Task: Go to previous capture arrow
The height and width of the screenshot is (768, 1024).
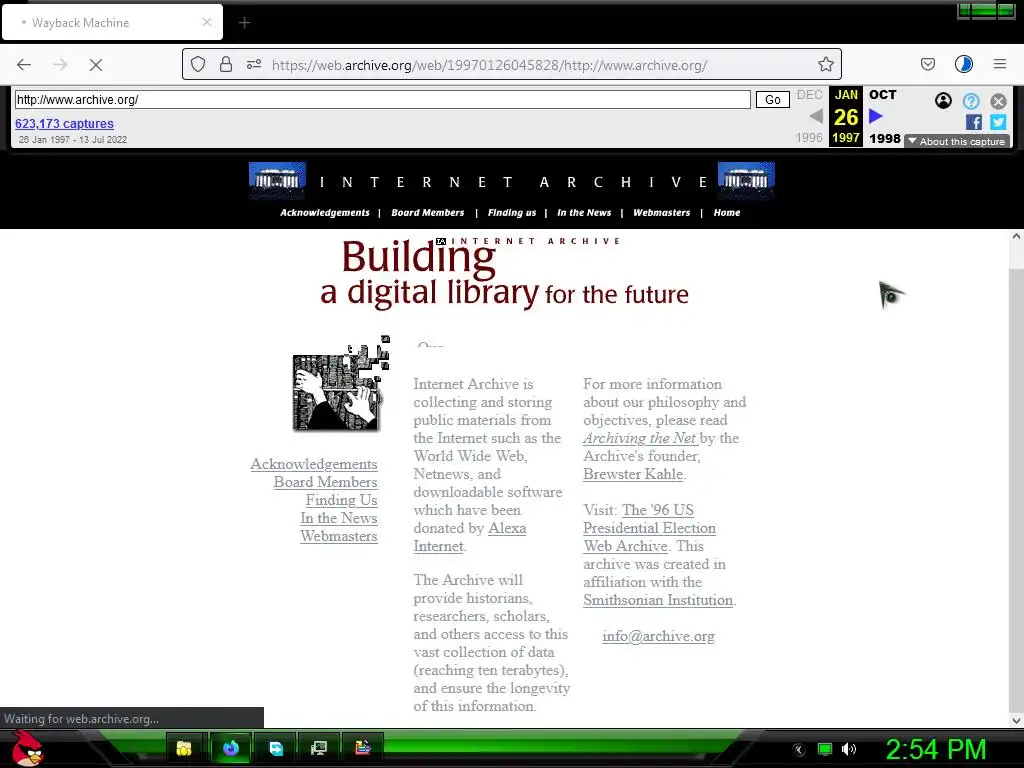Action: pyautogui.click(x=815, y=116)
